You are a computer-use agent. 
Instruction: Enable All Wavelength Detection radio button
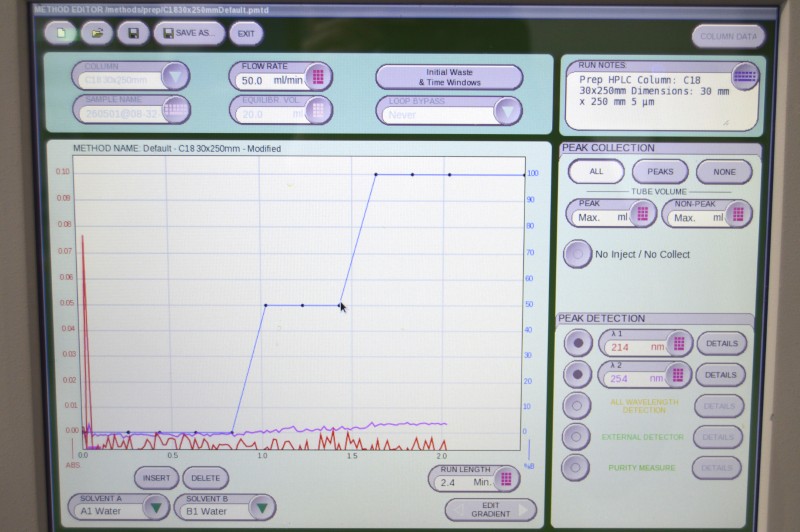(577, 406)
